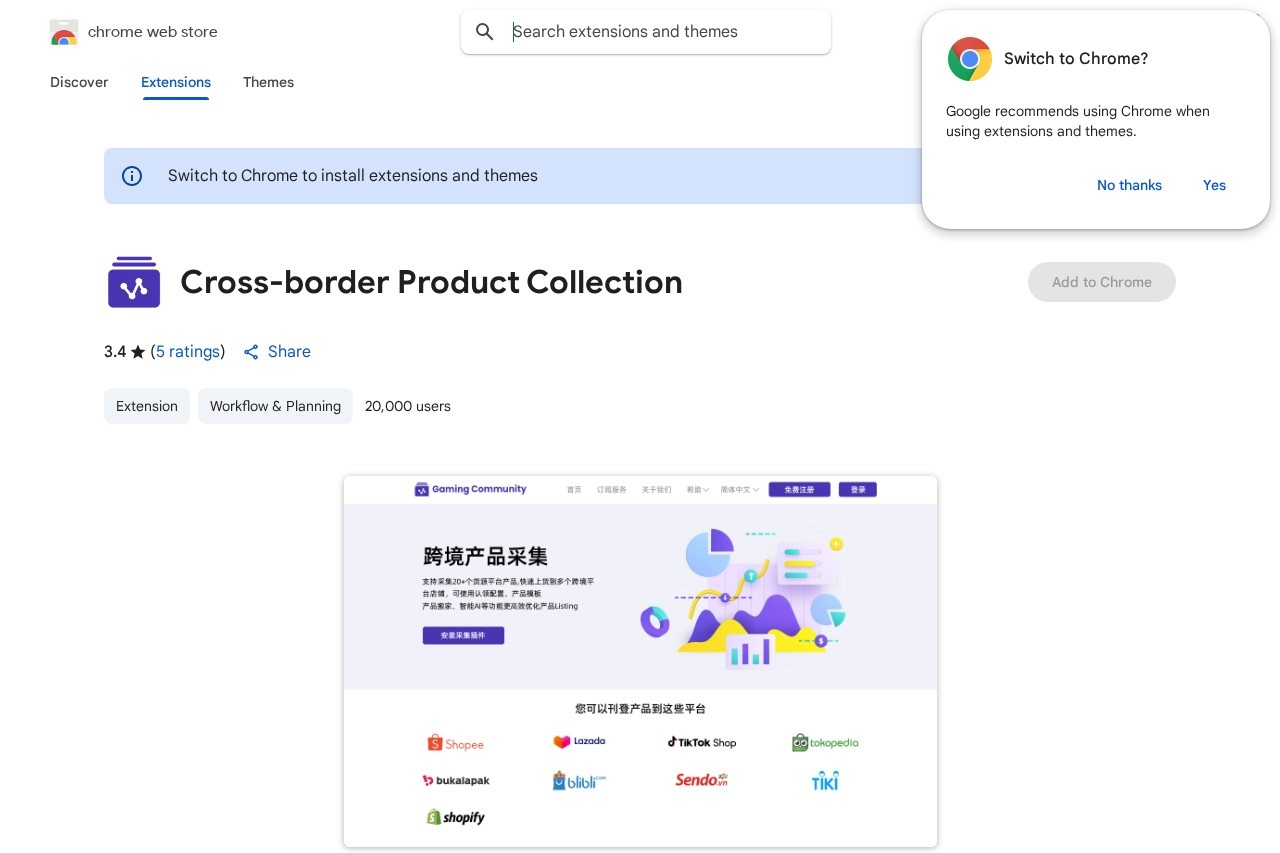
Task: Click the Extension category badge
Action: coord(147,406)
